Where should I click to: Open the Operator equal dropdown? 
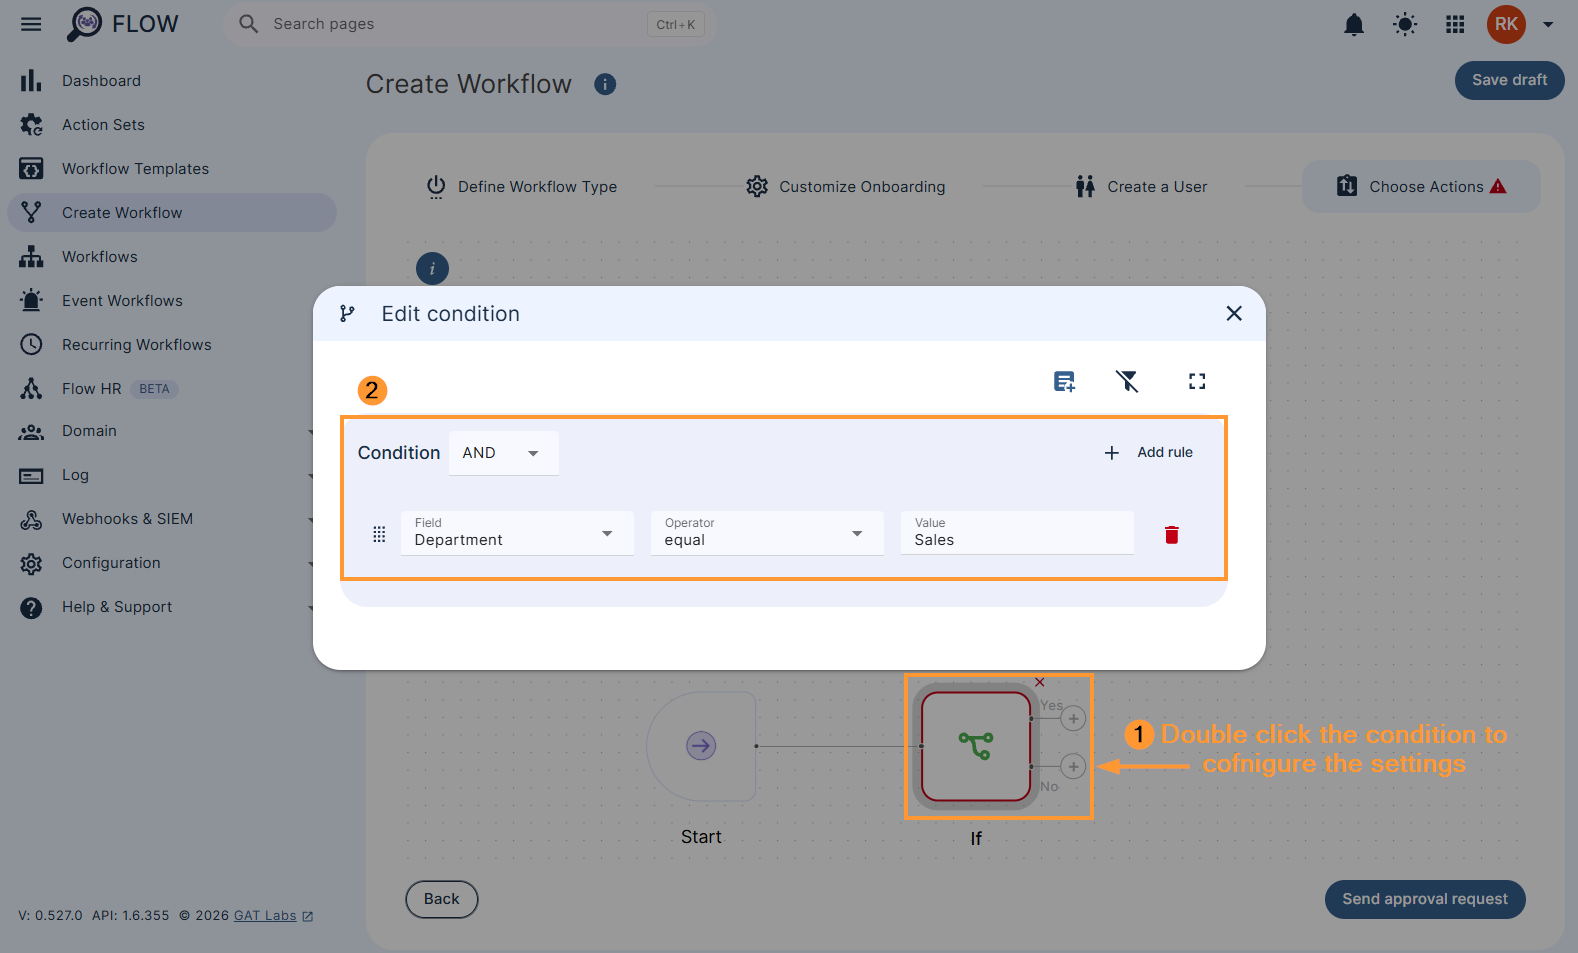click(767, 533)
